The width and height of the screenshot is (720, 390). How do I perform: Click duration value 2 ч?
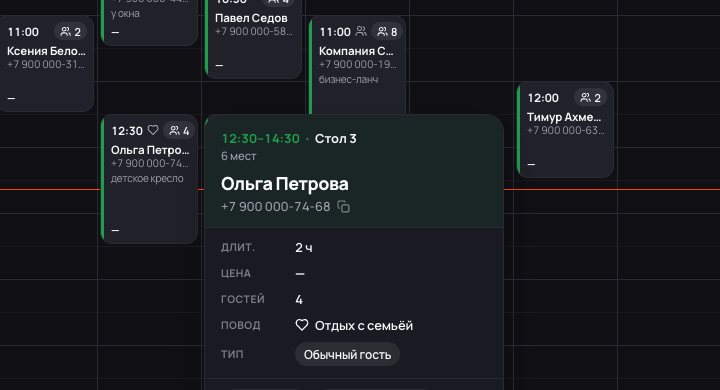pyautogui.click(x=304, y=248)
